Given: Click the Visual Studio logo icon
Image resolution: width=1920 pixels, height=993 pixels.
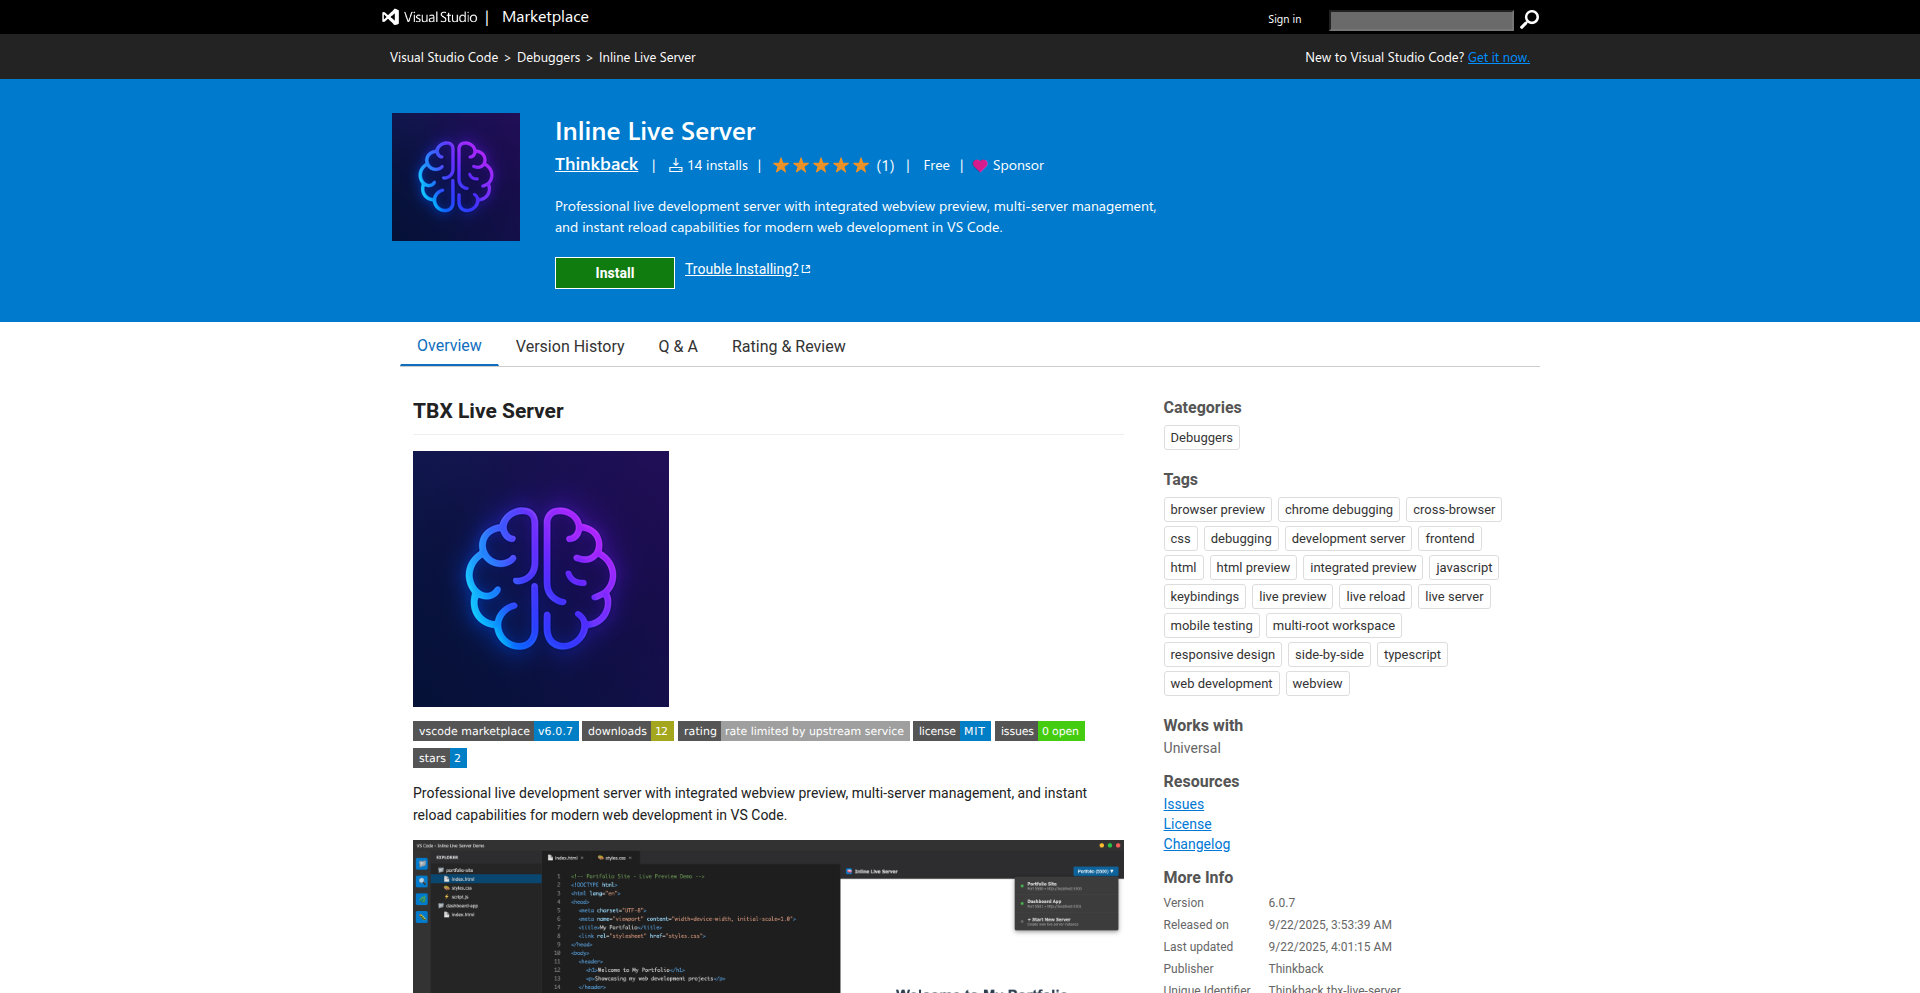Looking at the screenshot, I should tap(390, 17).
